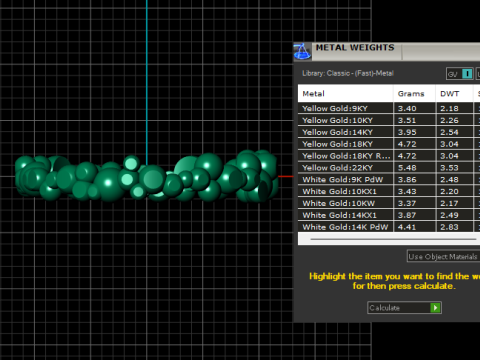Toggle the G/ unit switch
The width and height of the screenshot is (480, 360).
460,74
